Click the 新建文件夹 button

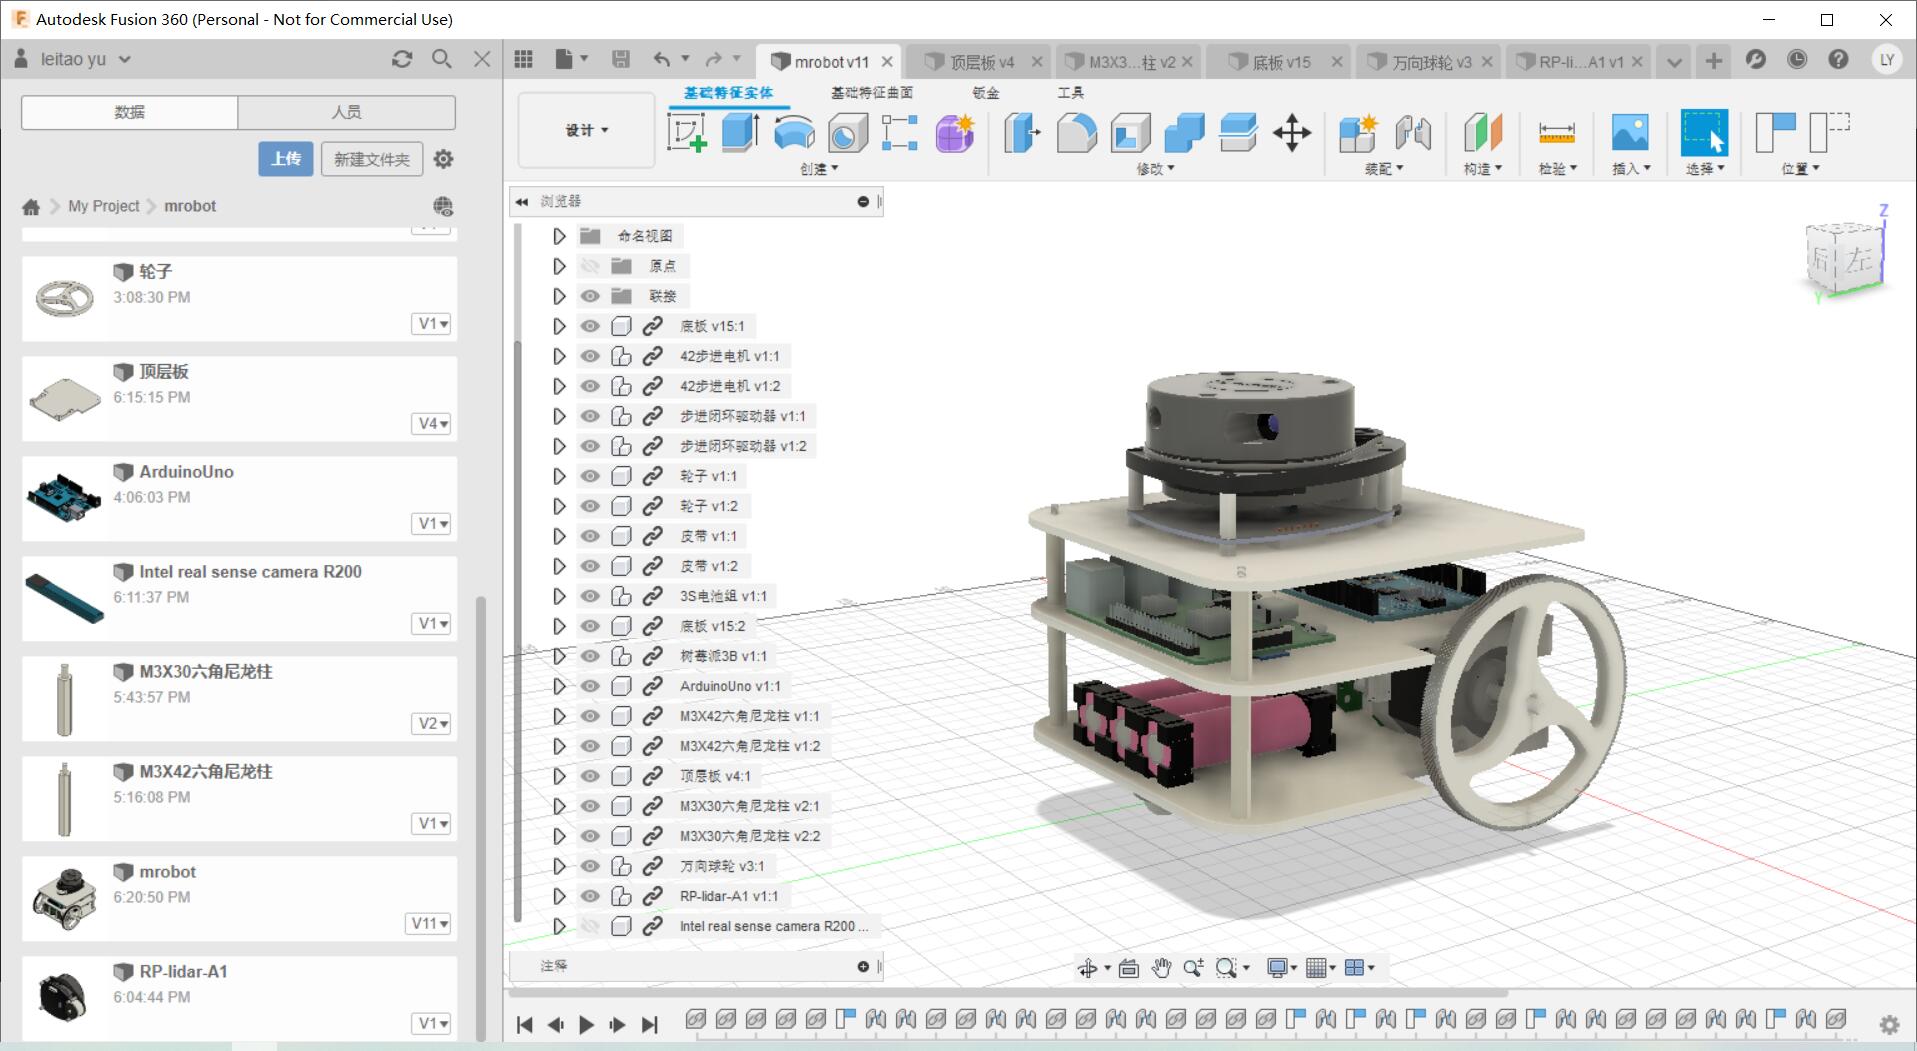[x=372, y=158]
